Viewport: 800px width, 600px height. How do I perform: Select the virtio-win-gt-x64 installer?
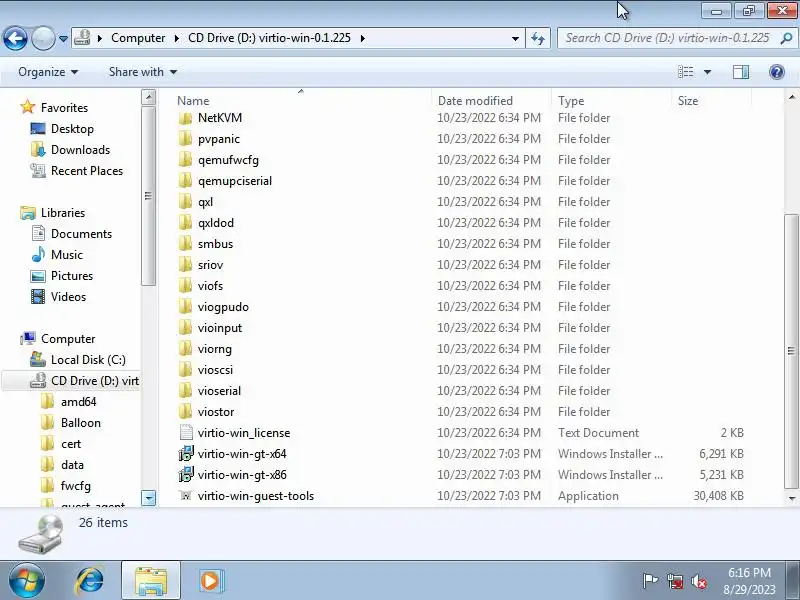pos(242,454)
